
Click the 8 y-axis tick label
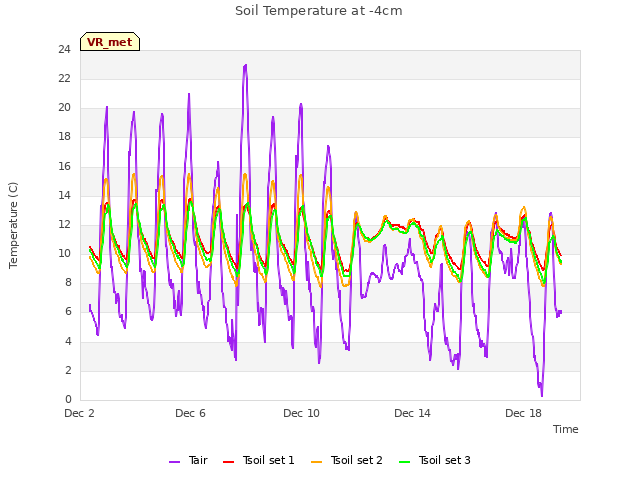click(x=68, y=283)
